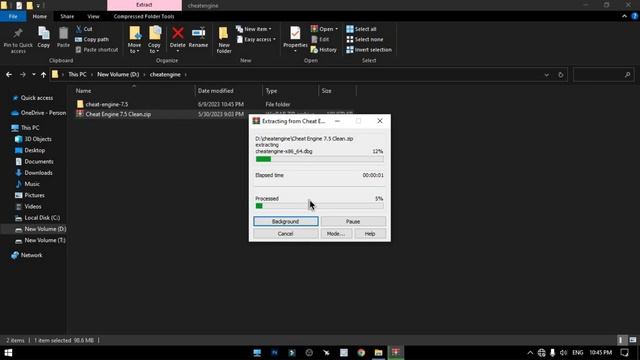Select Cheat Engine 7.5 Clean.zip file
The height and width of the screenshot is (360, 640).
(118, 114)
